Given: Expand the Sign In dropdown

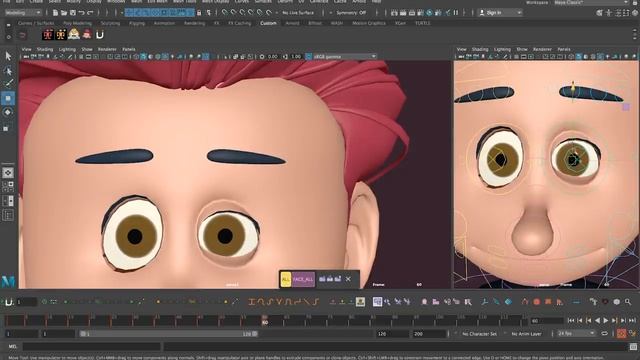Looking at the screenshot, I should click(x=500, y=13).
